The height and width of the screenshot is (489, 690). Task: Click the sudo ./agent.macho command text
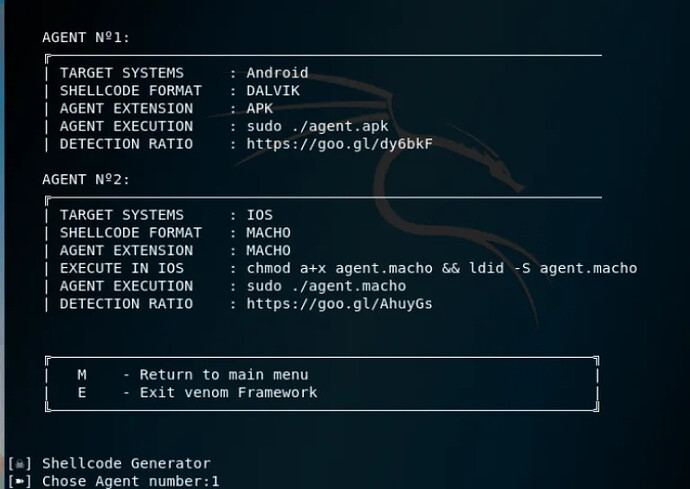tap(326, 286)
